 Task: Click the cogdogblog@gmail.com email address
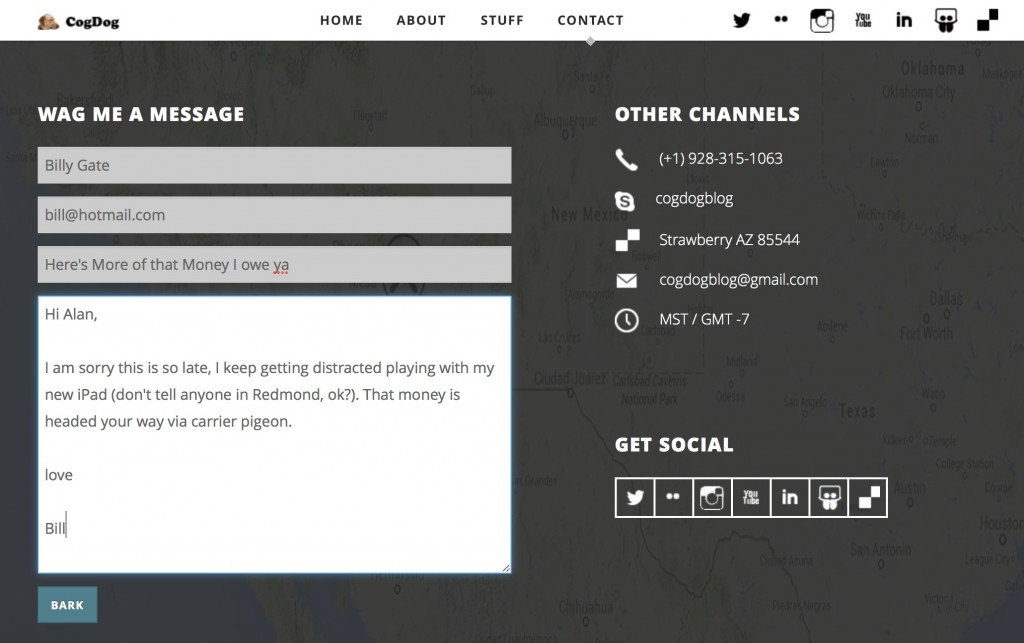pos(738,279)
